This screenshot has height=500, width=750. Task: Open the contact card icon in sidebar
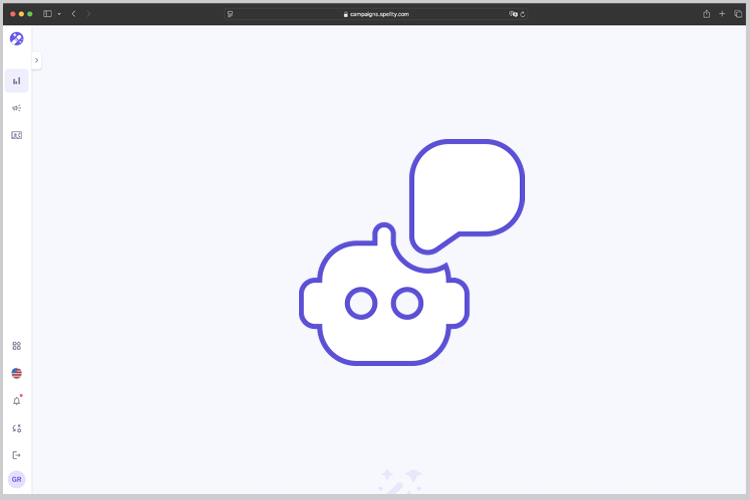[16, 135]
